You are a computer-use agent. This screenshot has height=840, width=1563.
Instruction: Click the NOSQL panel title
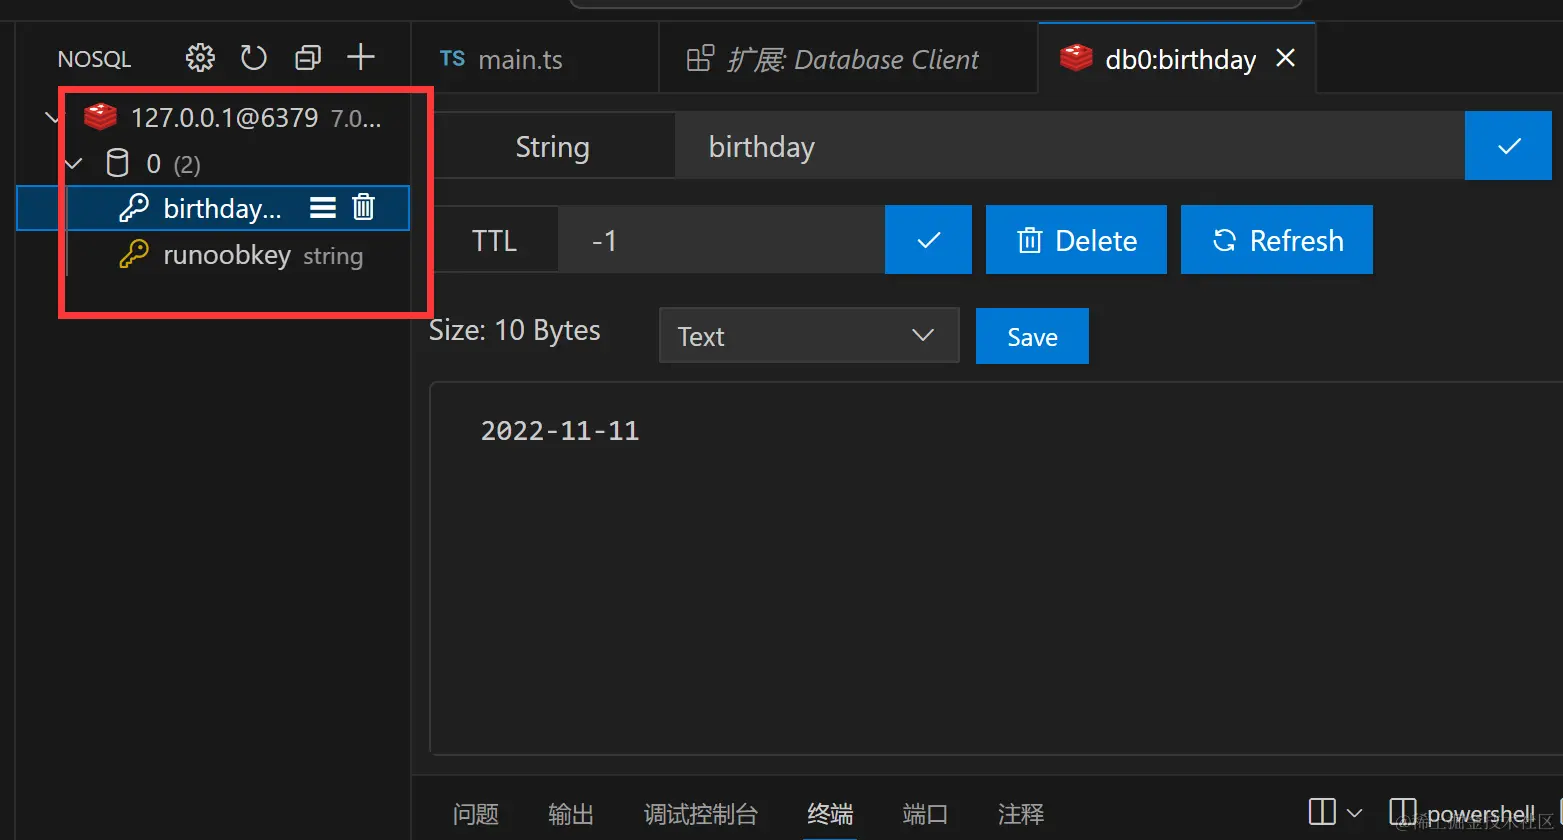click(95, 59)
